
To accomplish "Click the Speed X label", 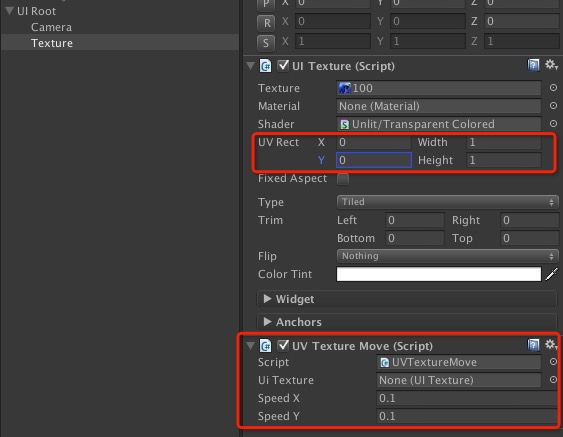I will (279, 398).
